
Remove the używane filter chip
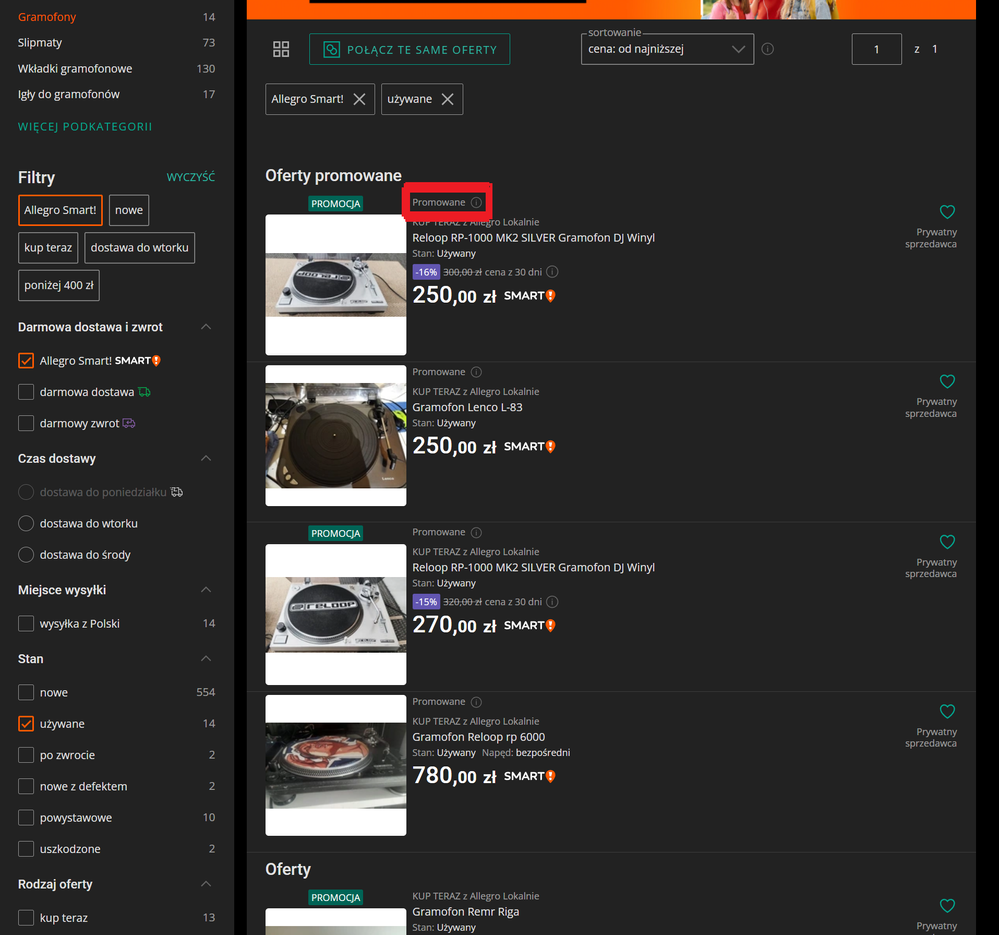[447, 99]
